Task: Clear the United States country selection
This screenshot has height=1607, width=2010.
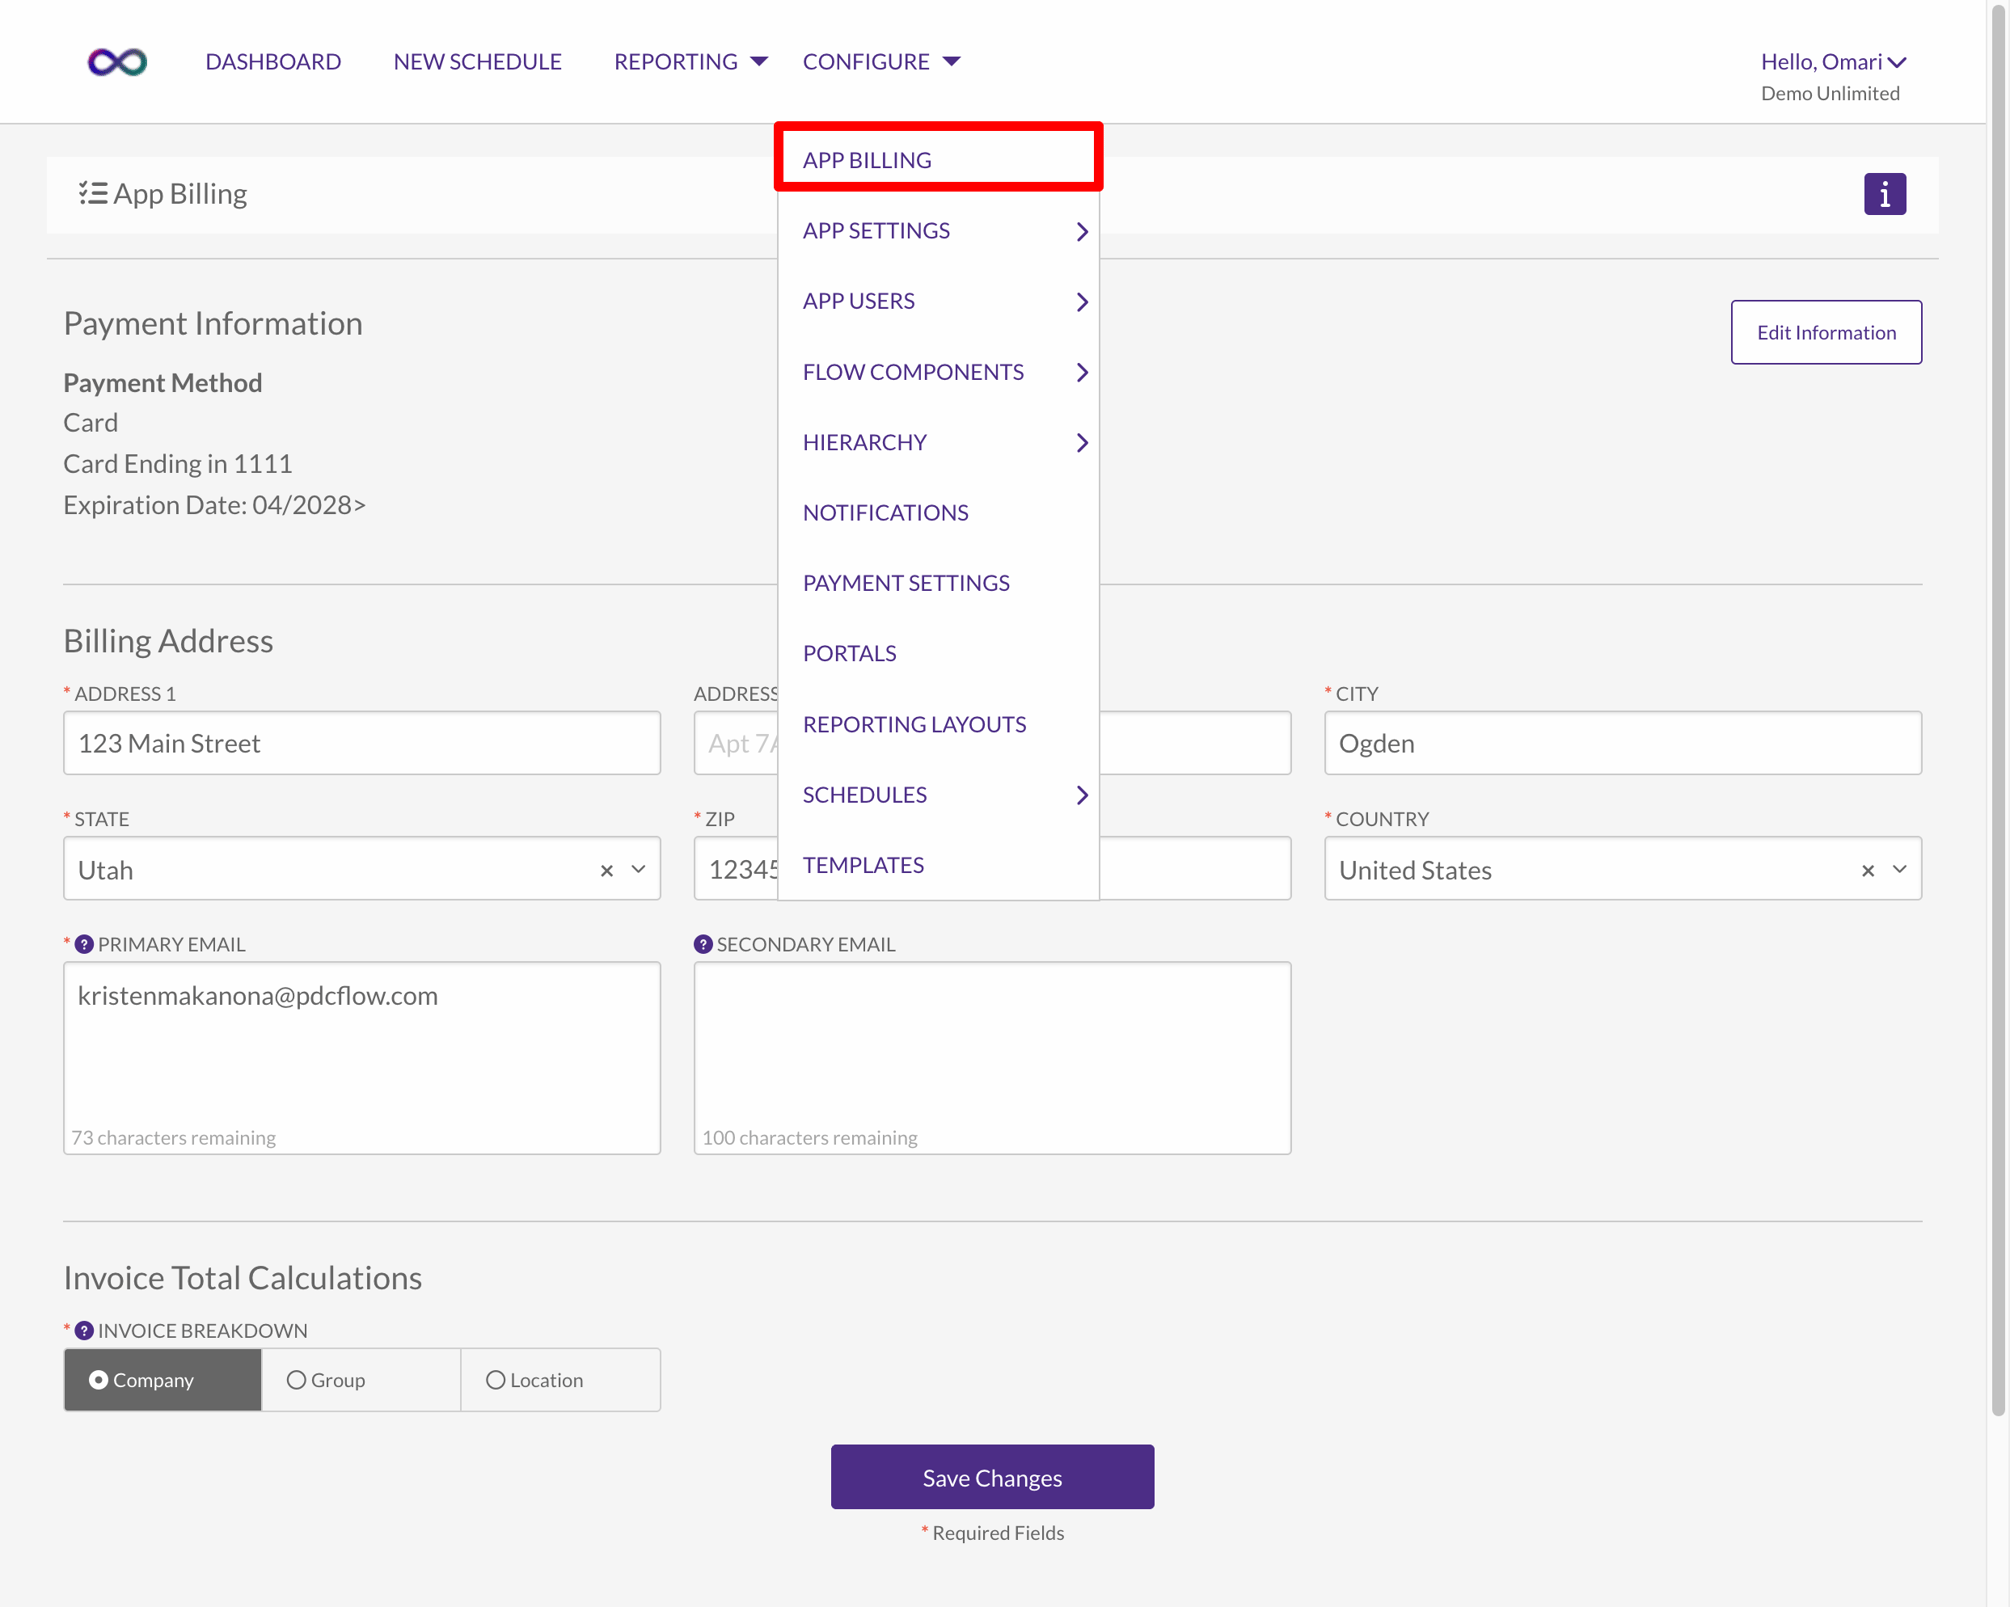Action: [1867, 870]
